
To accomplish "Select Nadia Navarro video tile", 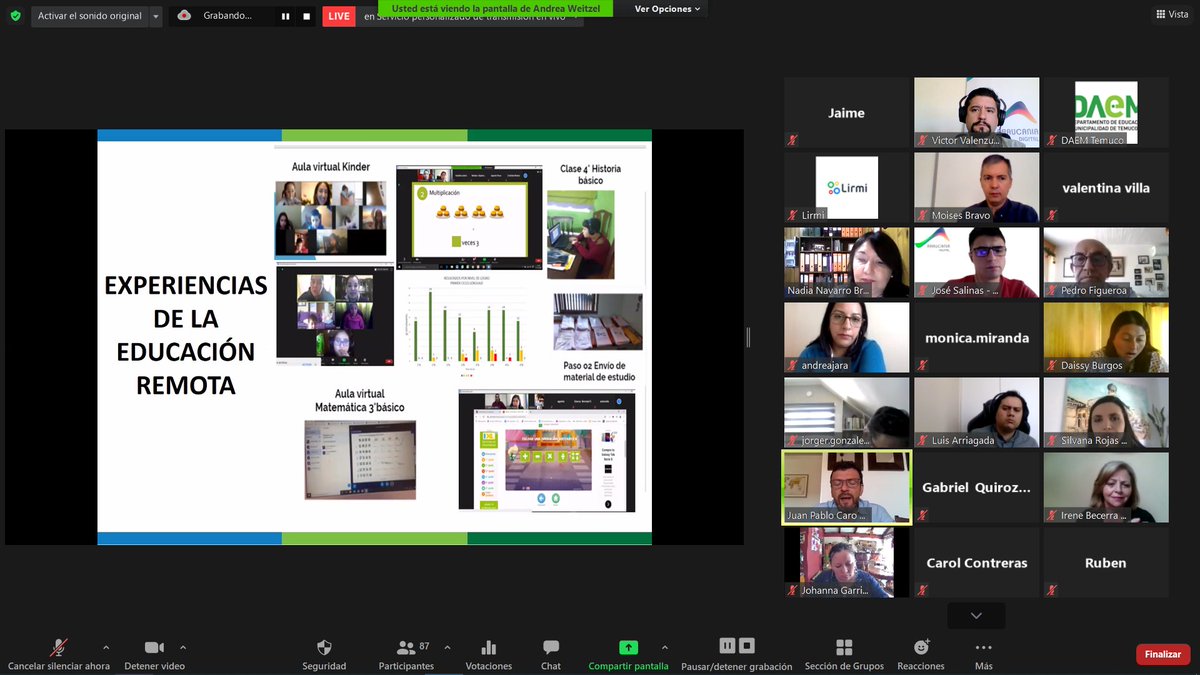I will [x=847, y=262].
